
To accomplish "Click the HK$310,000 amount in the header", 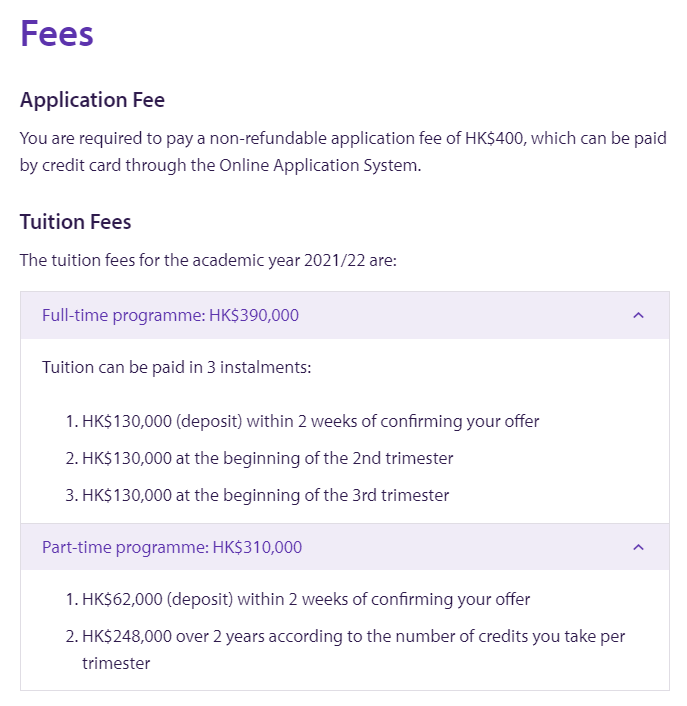I will pyautogui.click(x=257, y=548).
